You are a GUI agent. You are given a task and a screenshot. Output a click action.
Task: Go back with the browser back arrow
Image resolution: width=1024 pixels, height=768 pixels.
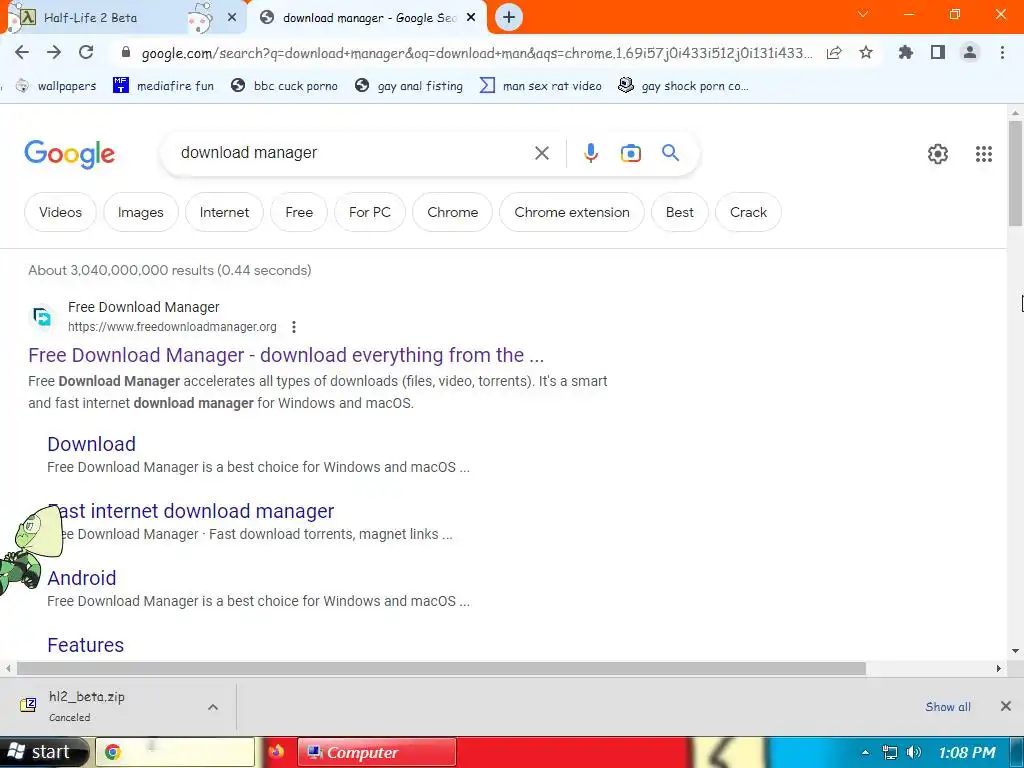click(x=22, y=53)
